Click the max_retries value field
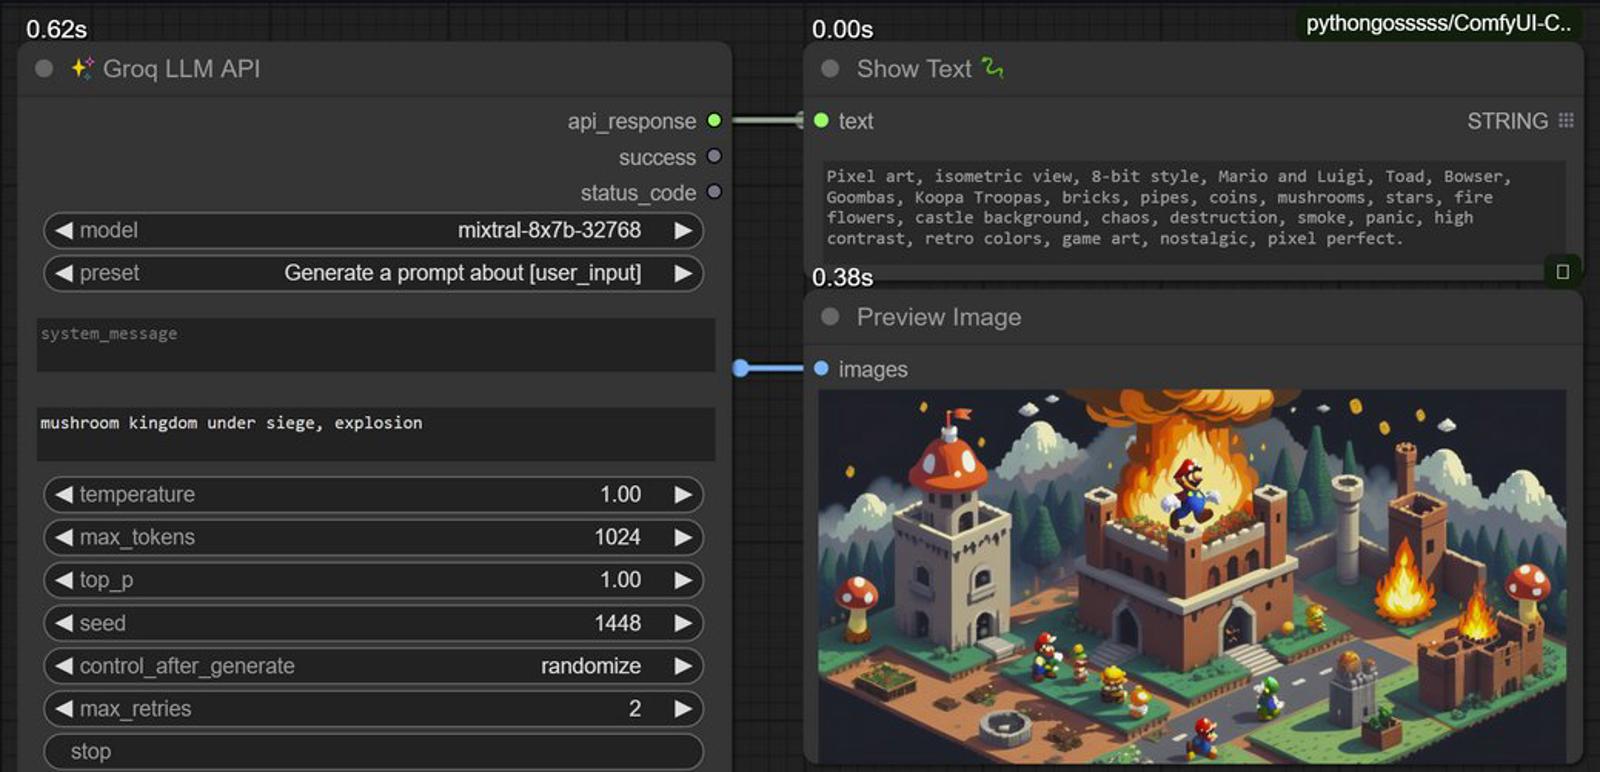 tap(373, 709)
